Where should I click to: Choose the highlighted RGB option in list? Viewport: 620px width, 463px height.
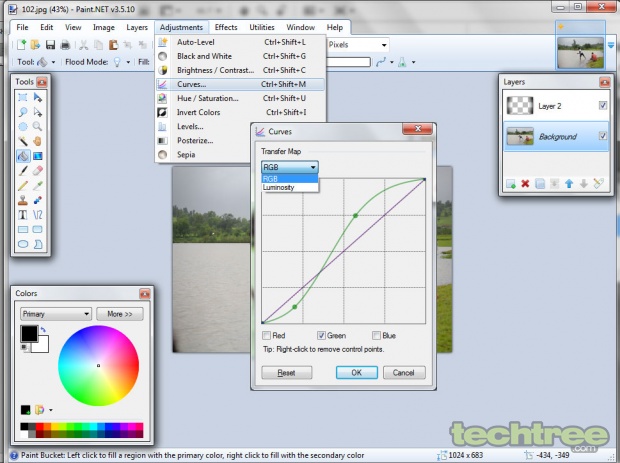point(290,179)
